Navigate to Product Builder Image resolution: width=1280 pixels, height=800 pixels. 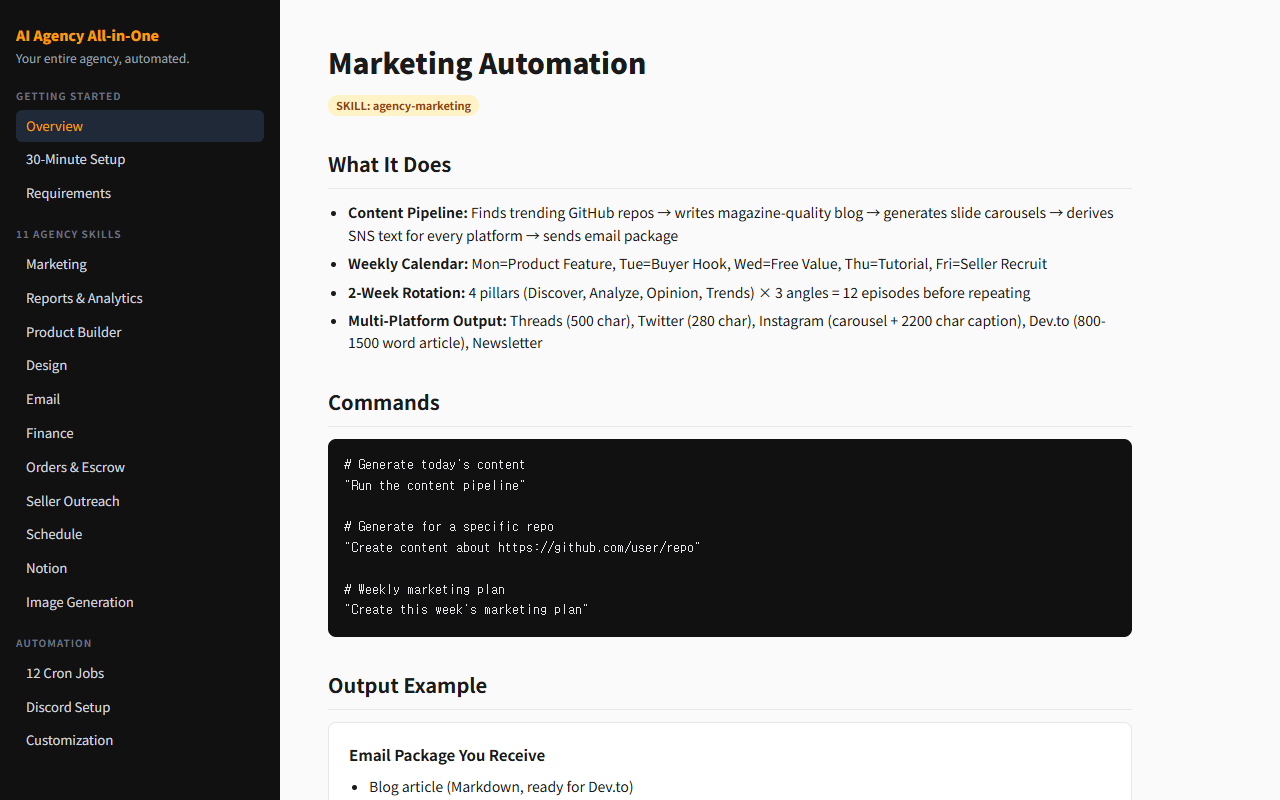tap(73, 332)
